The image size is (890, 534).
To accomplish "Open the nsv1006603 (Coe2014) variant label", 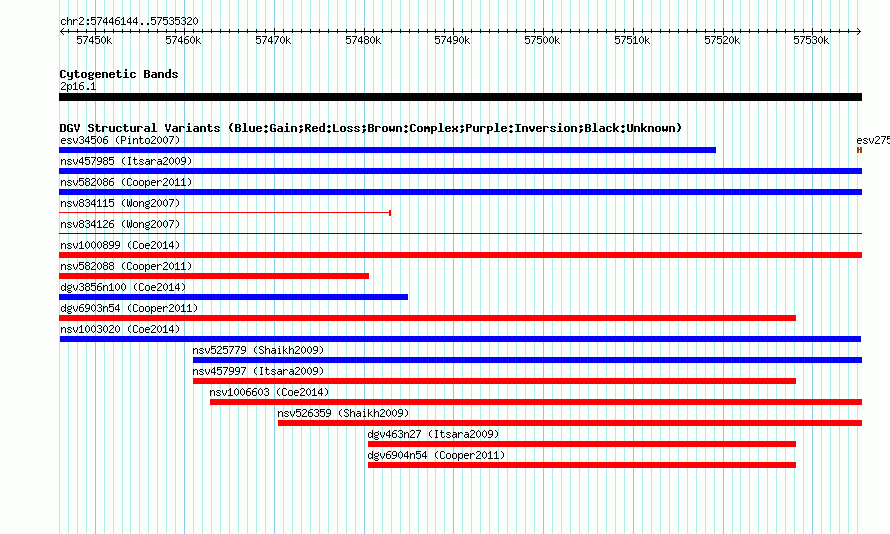I will click(x=269, y=392).
